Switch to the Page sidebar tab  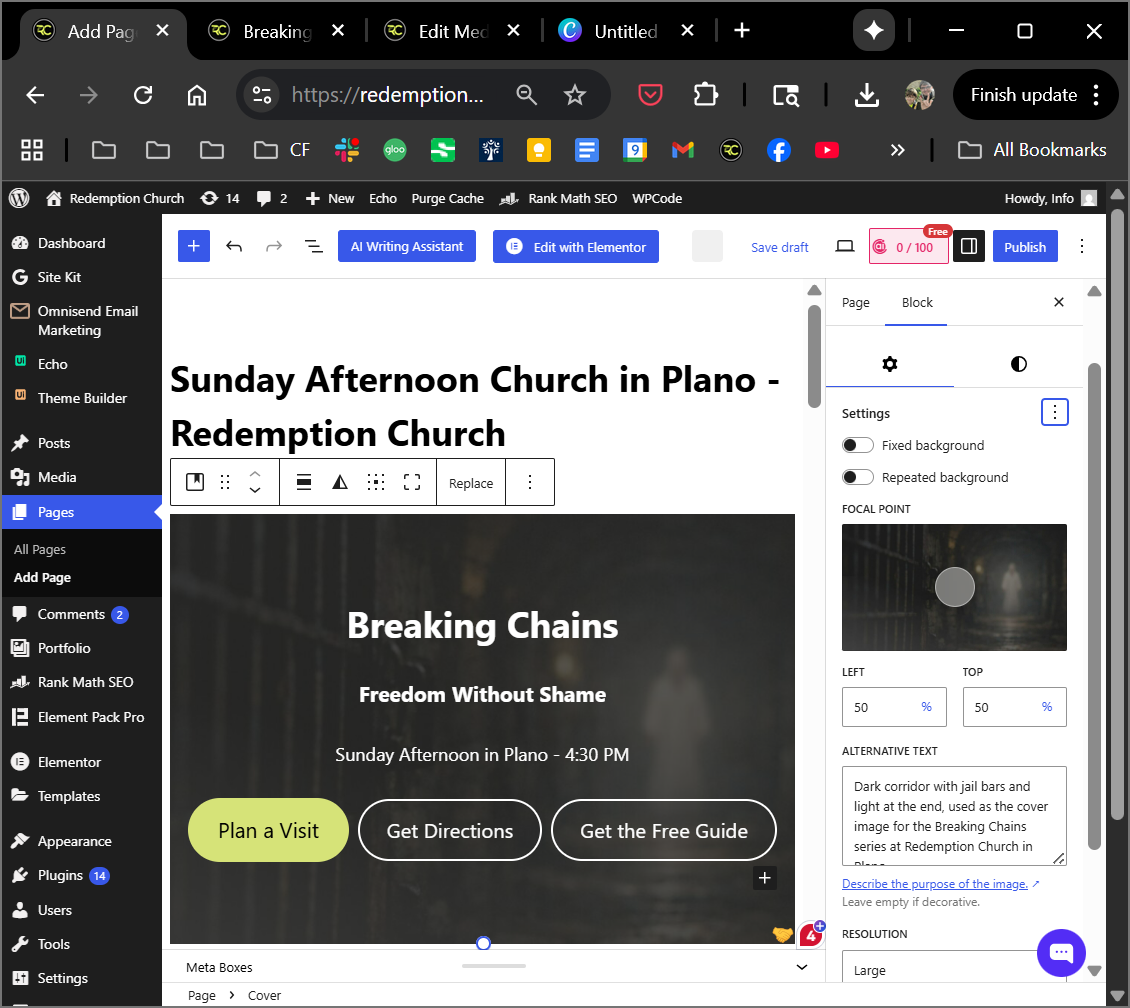[856, 303]
